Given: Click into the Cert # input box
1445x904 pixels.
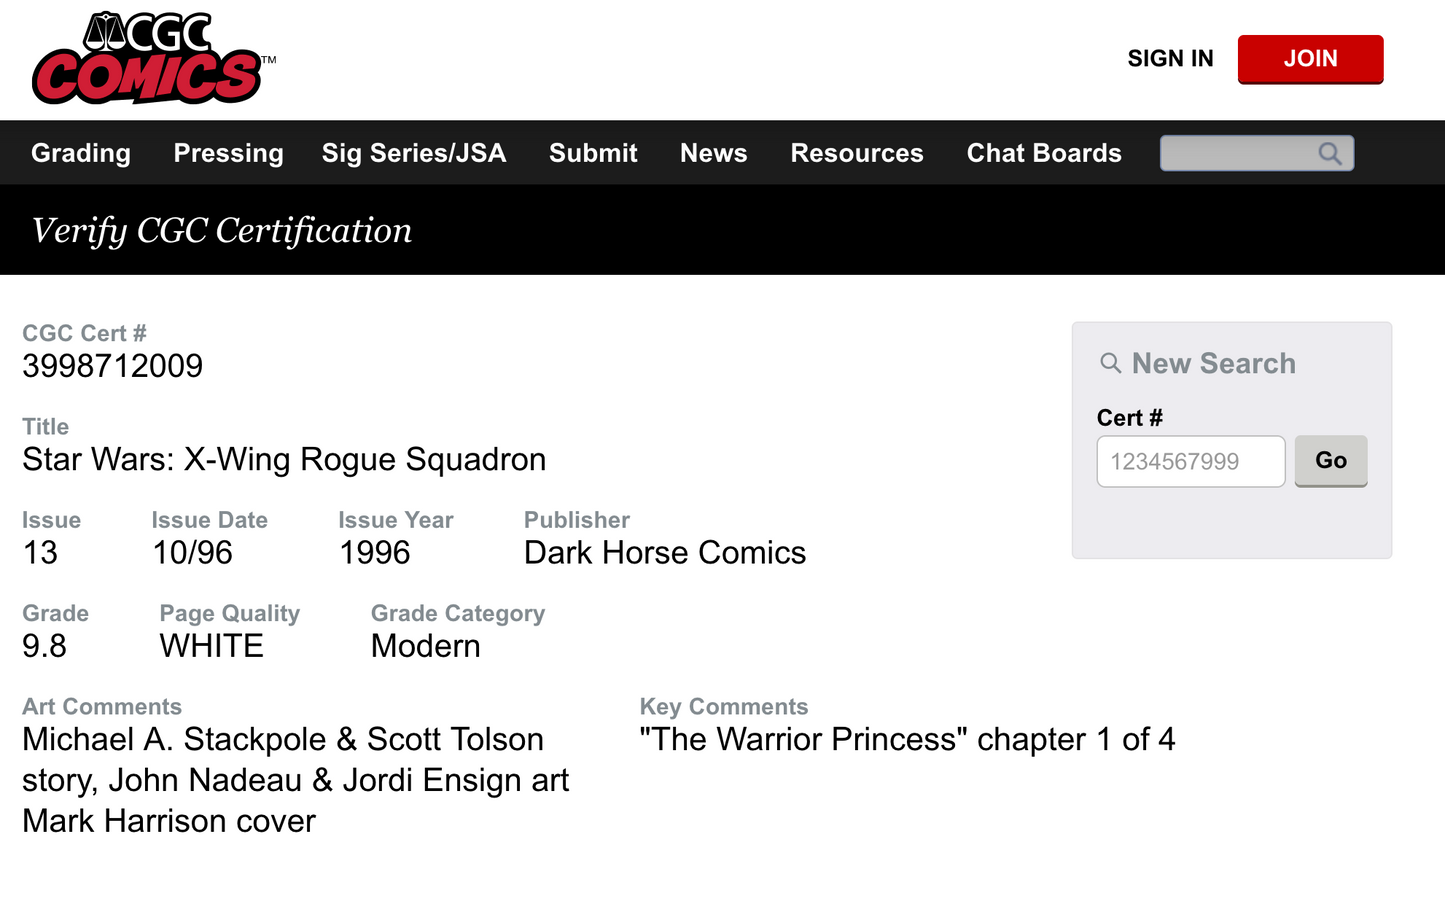Looking at the screenshot, I should pyautogui.click(x=1190, y=461).
